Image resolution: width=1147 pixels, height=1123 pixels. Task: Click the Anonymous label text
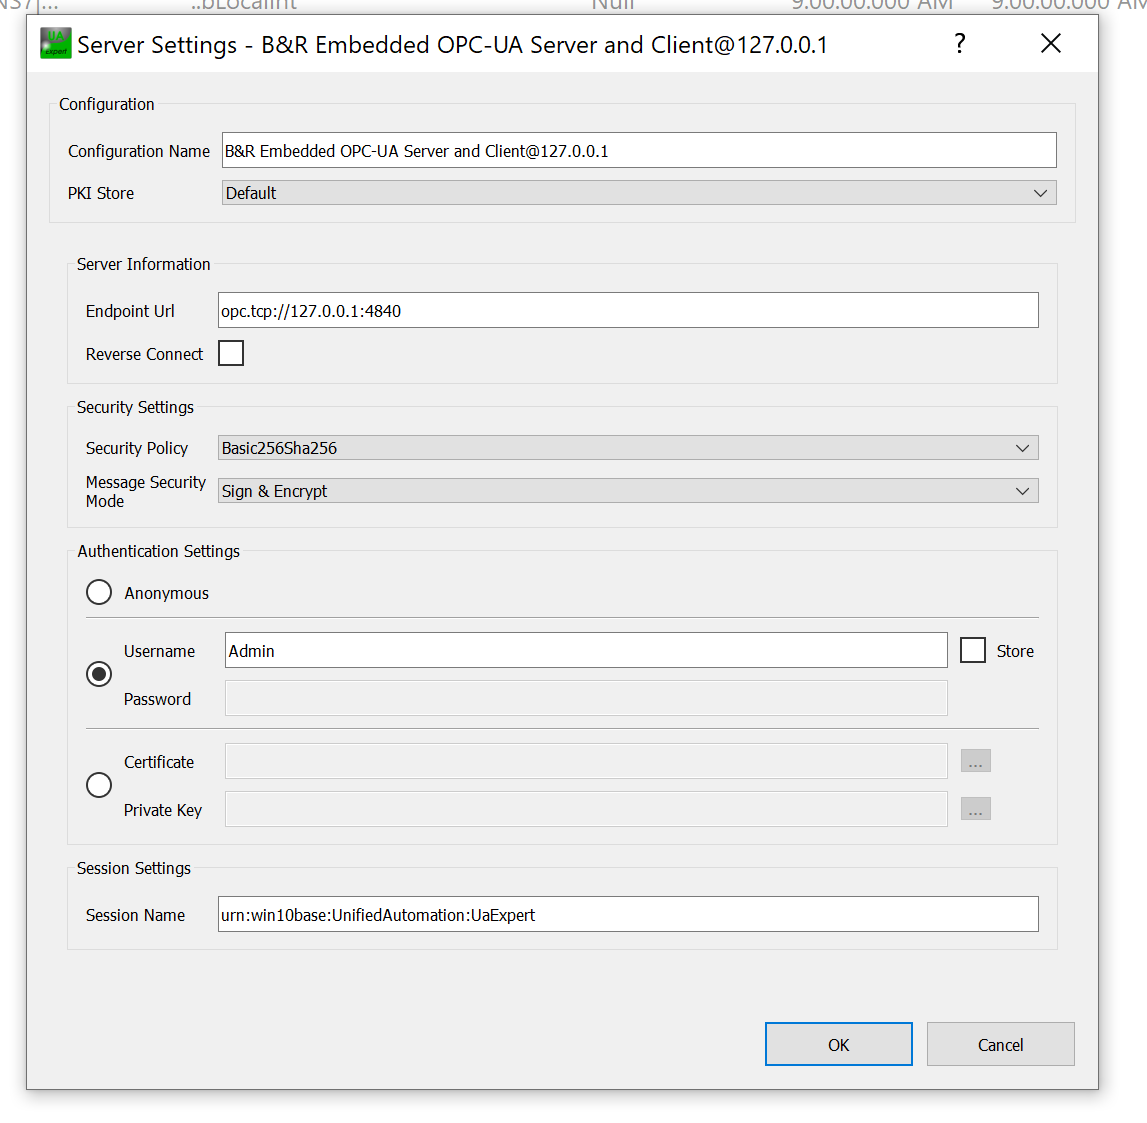point(166,593)
